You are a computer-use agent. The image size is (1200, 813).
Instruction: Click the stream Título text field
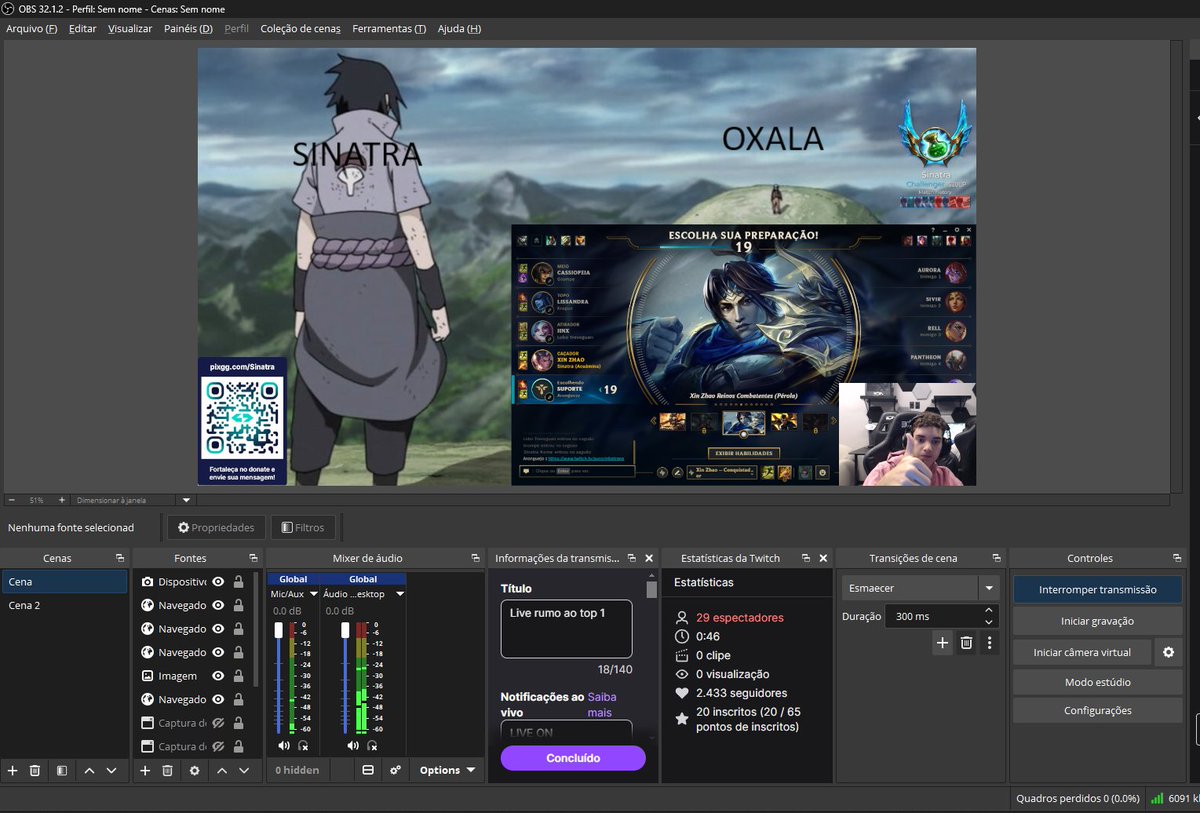(x=566, y=629)
